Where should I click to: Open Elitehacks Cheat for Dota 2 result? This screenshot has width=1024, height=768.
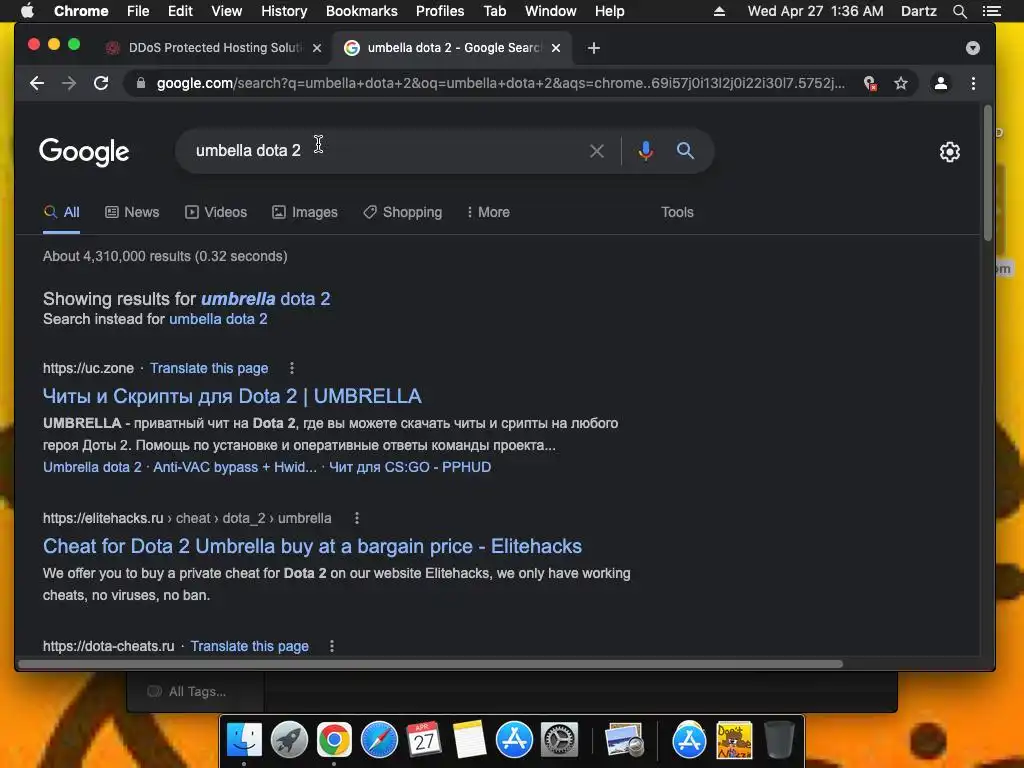point(312,546)
